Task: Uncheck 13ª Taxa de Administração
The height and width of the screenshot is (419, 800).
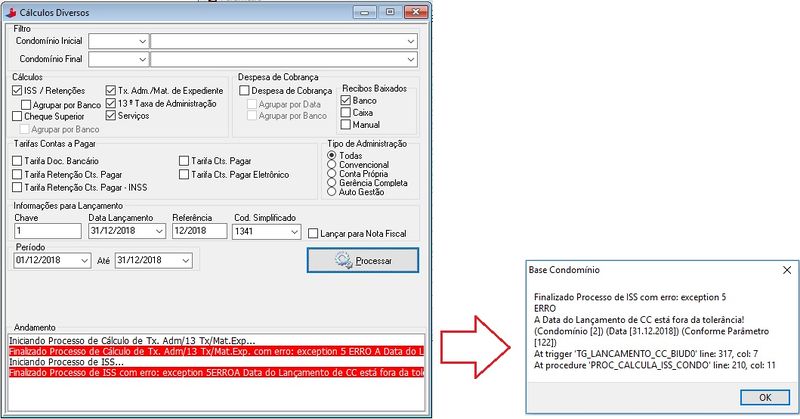Action: pyautogui.click(x=110, y=103)
